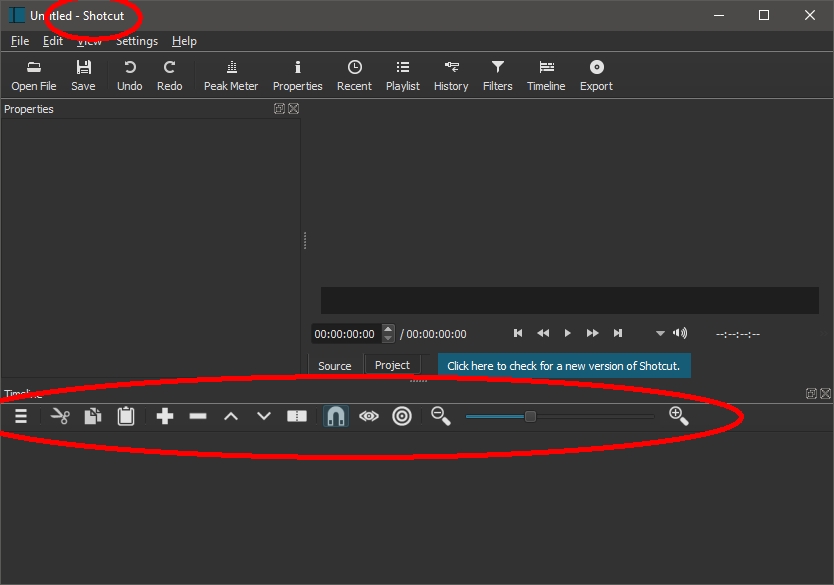Close the Timeline panel
Image resolution: width=834 pixels, height=585 pixels.
point(825,394)
